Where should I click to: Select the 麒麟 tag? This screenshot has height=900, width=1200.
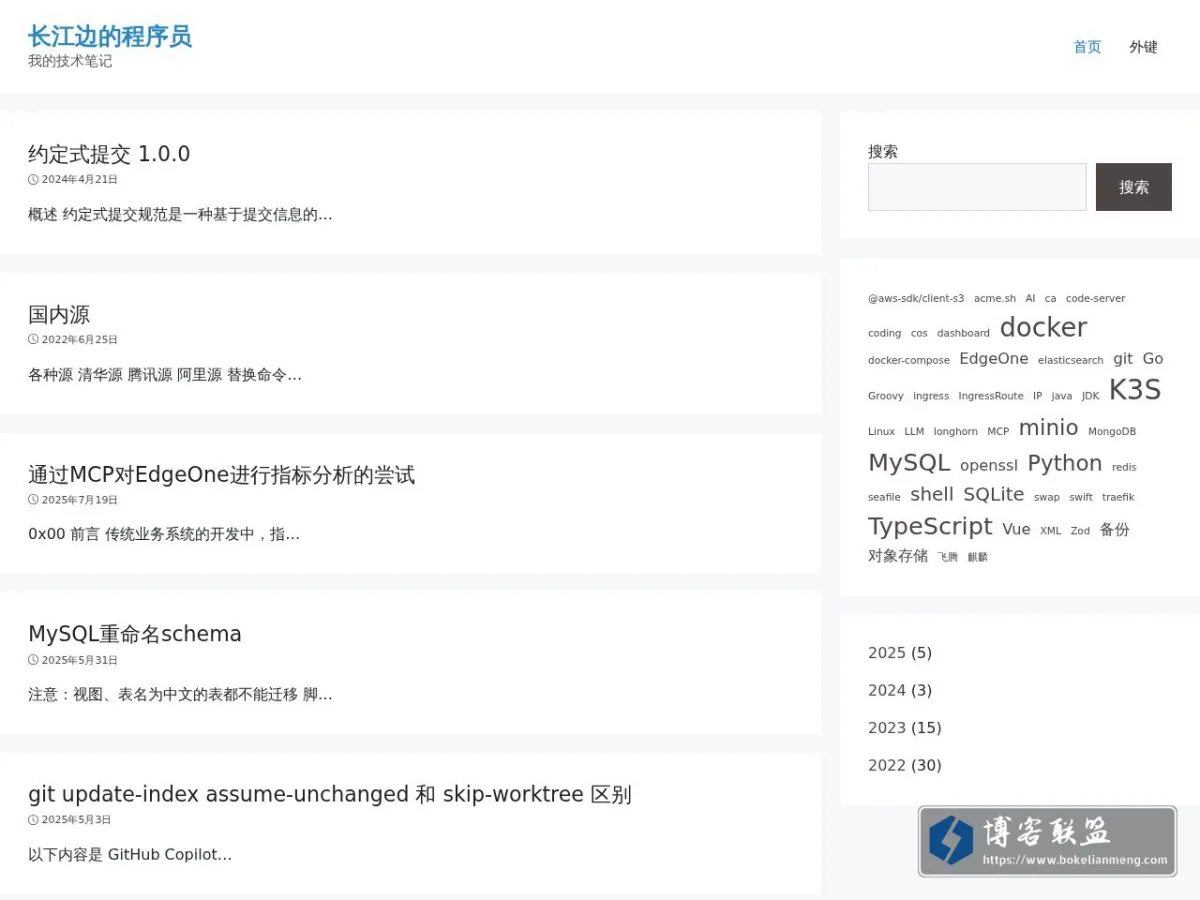[x=978, y=557]
